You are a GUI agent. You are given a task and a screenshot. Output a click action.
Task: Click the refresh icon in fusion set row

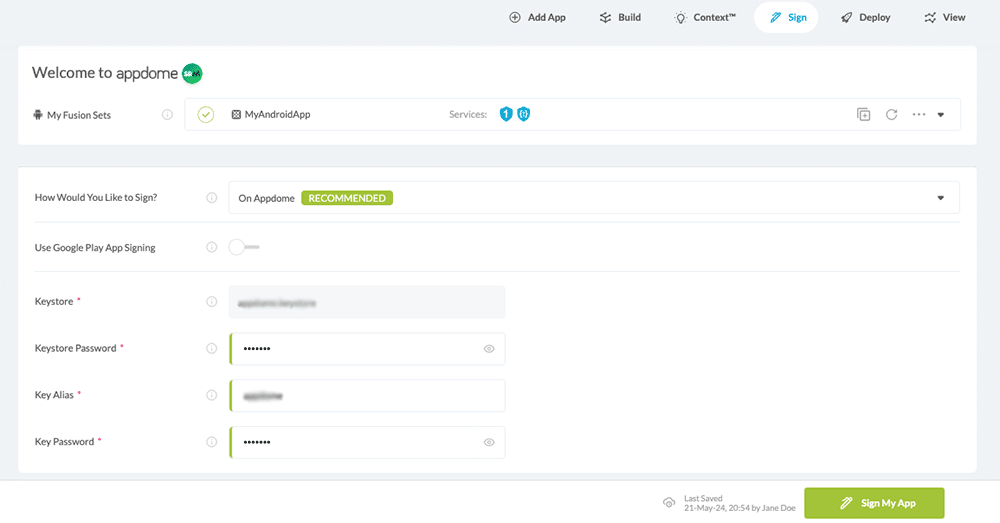(891, 115)
